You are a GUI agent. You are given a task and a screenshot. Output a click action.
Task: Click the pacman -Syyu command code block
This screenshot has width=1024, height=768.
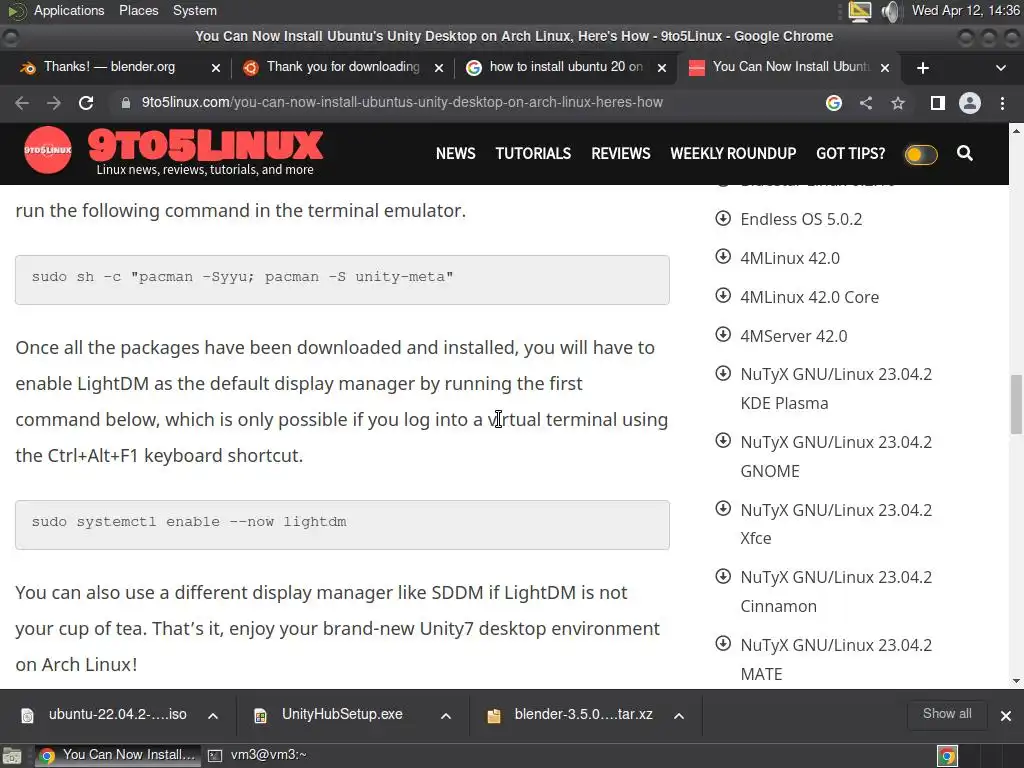coord(342,280)
